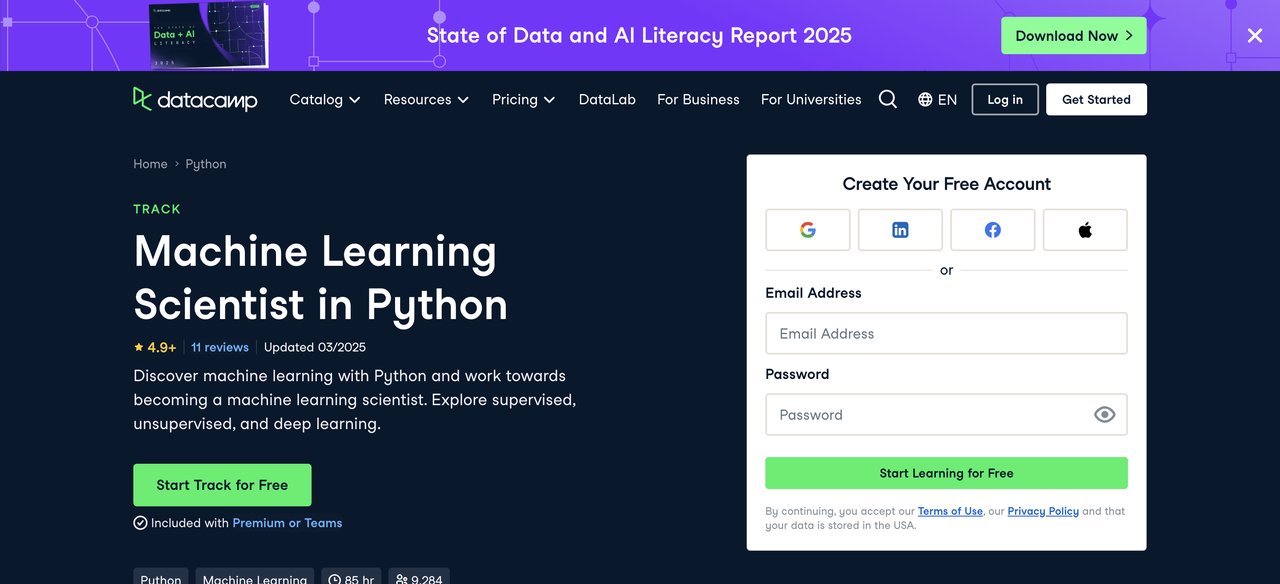Open the Python breadcrumb link
The image size is (1280, 584).
(x=206, y=164)
